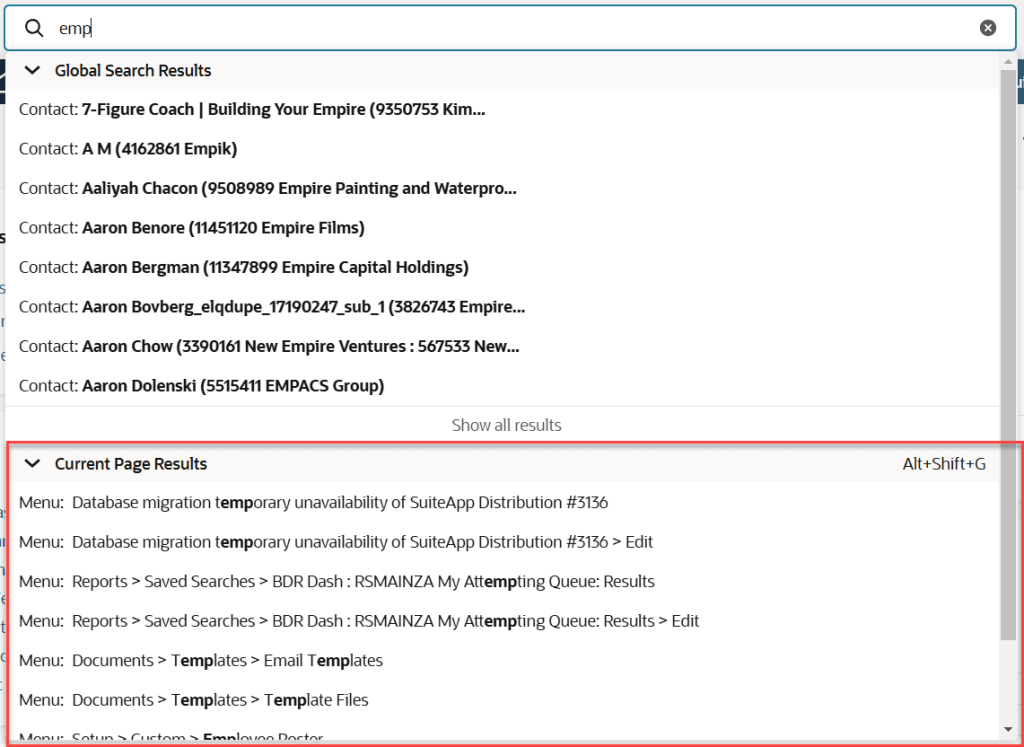This screenshot has height=747, width=1024.
Task: Collapse the Global Search Results section chevron
Action: tap(31, 70)
